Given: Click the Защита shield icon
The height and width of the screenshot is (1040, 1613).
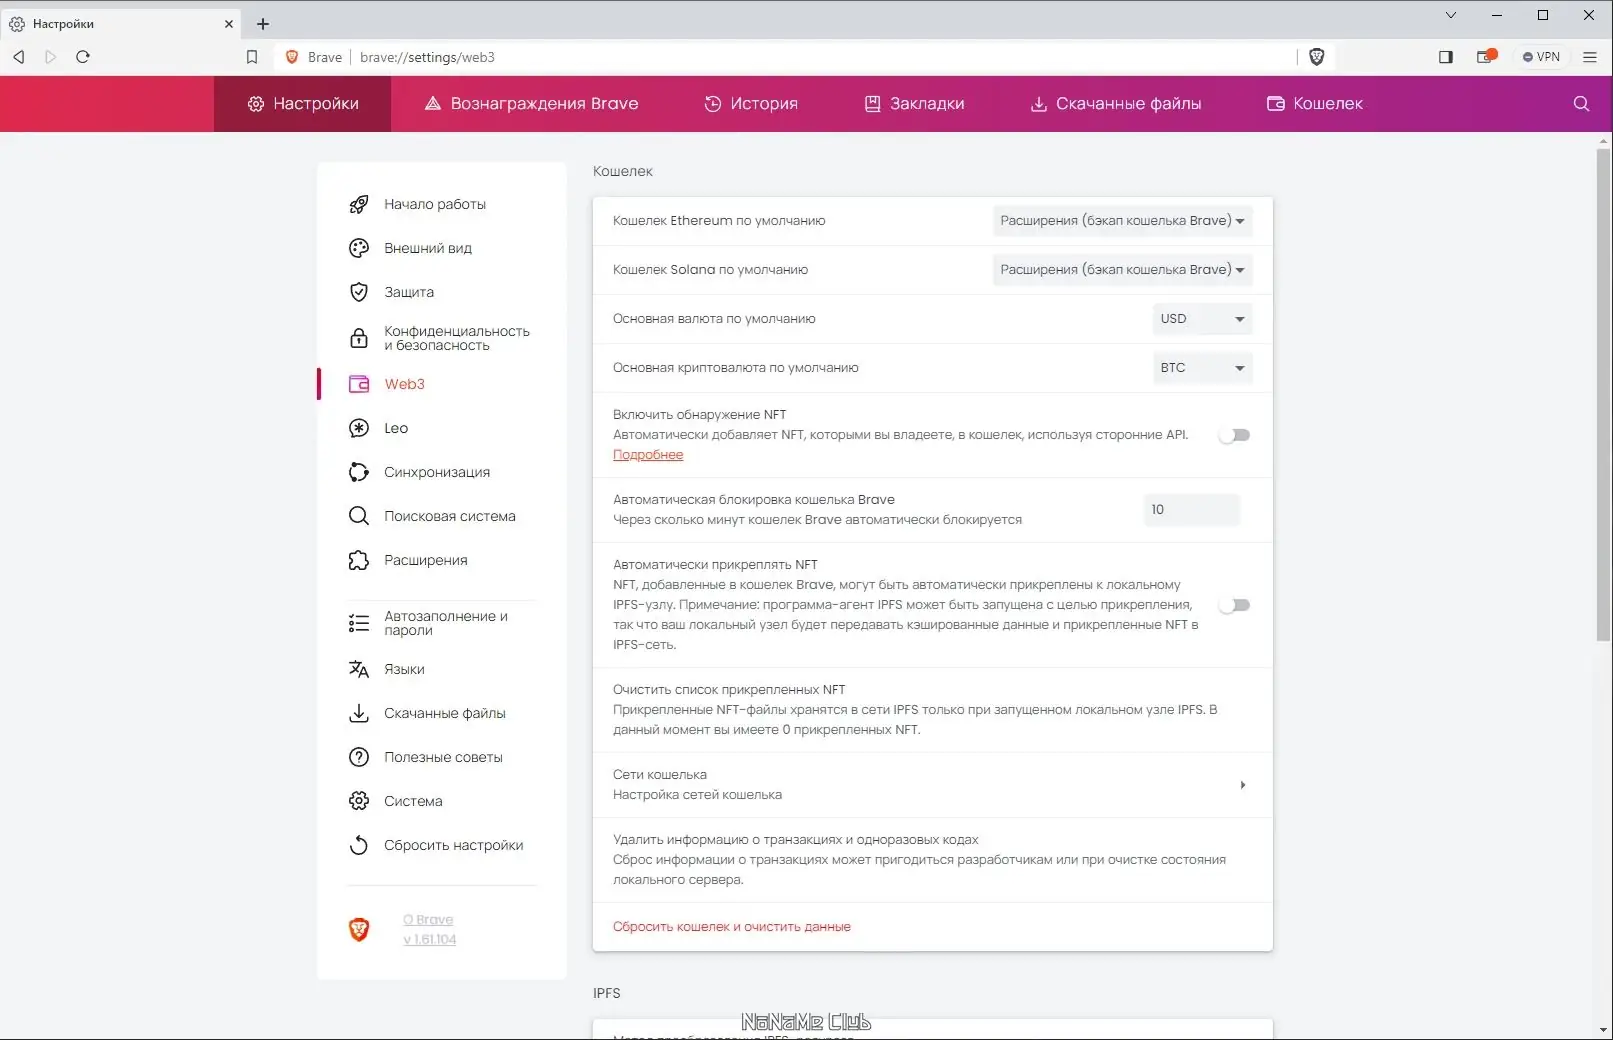Looking at the screenshot, I should [359, 292].
